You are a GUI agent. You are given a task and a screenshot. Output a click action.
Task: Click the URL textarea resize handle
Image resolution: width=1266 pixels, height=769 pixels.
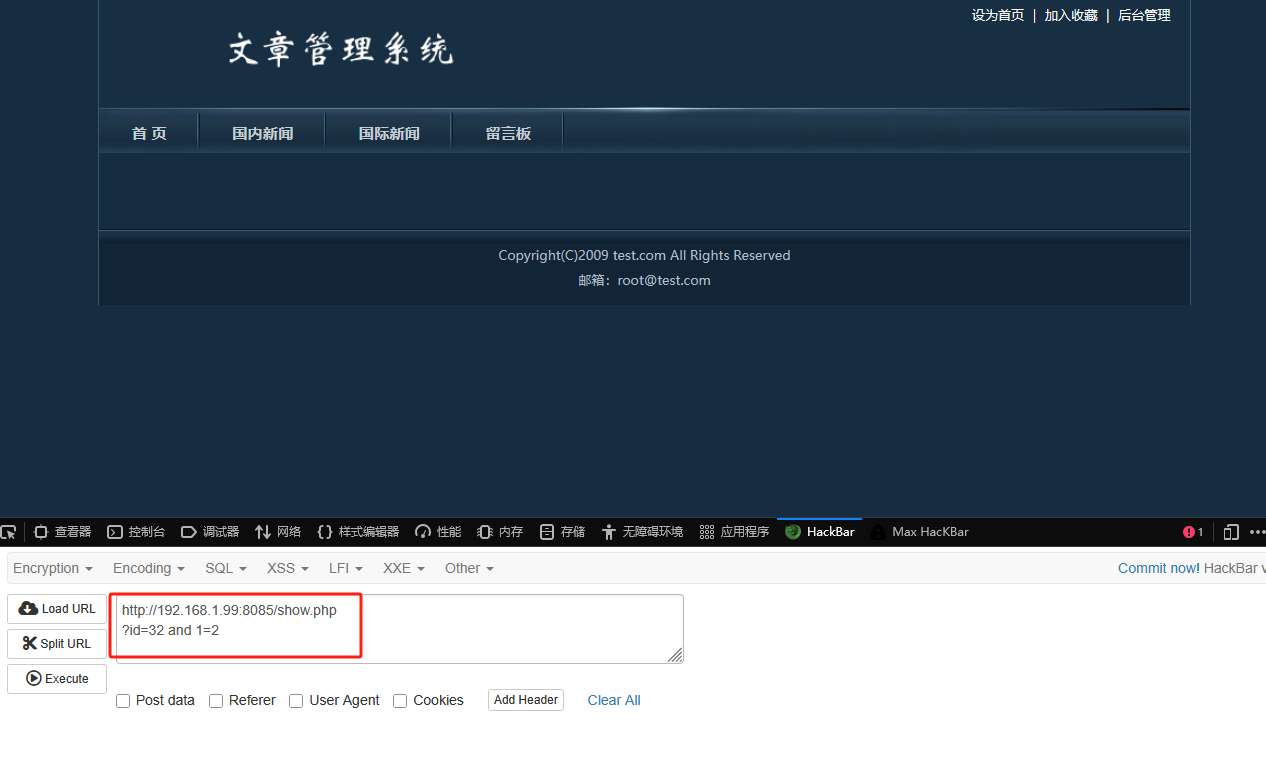pos(676,655)
